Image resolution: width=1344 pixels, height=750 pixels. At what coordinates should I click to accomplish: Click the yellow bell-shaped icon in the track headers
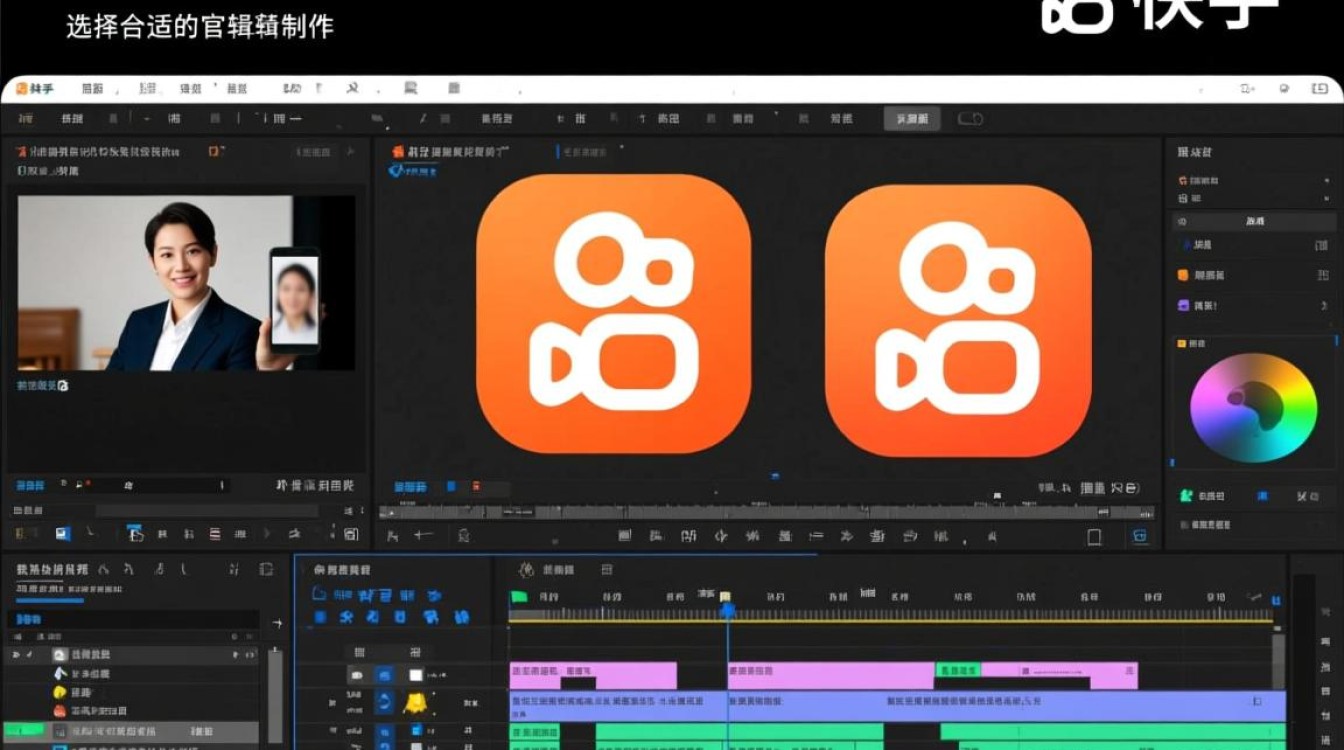(414, 704)
